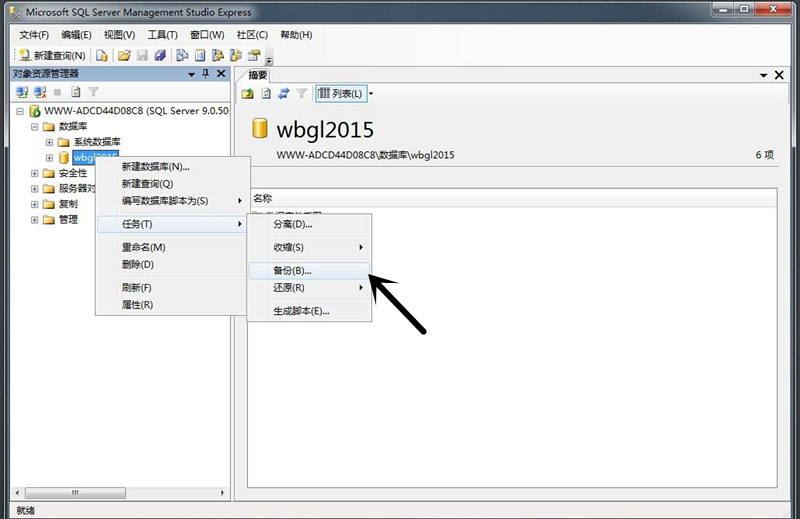Open the 帮助(H) menu
800x519 pixels.
coord(296,35)
